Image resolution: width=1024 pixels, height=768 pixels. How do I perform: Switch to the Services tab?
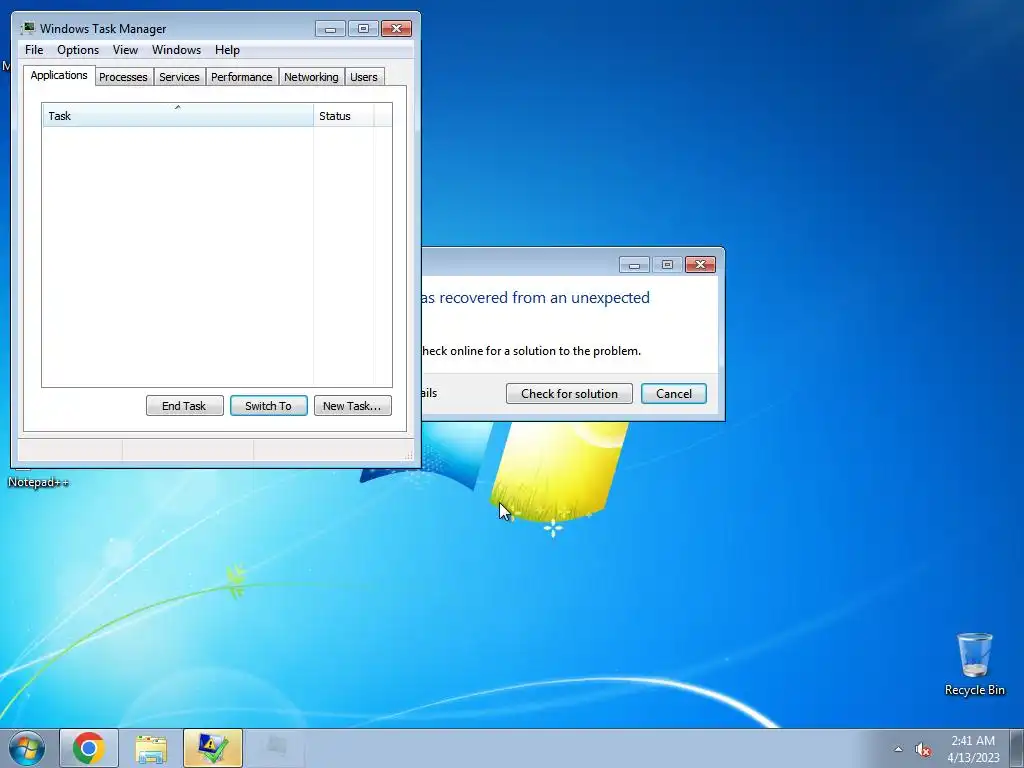click(179, 77)
